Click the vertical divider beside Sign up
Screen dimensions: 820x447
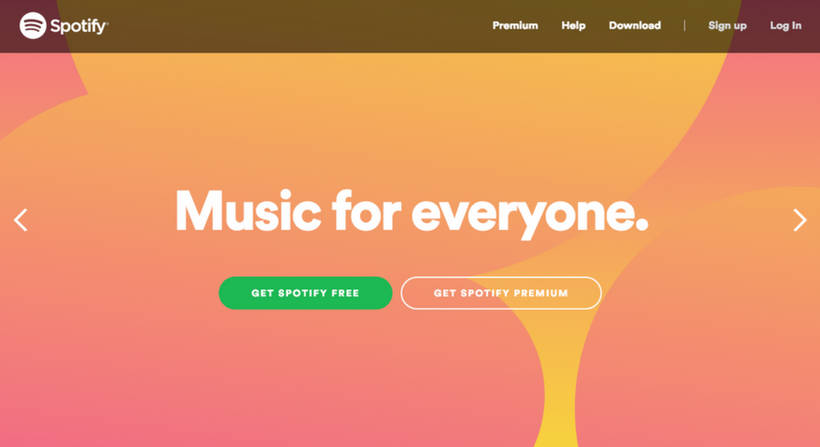pyautogui.click(x=685, y=26)
